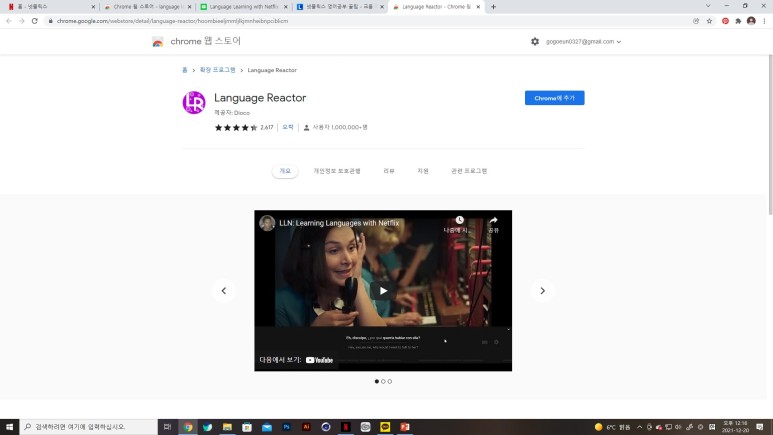773x435 pixels.
Task: Click the page vertical scrollbar
Action: [x=770, y=135]
